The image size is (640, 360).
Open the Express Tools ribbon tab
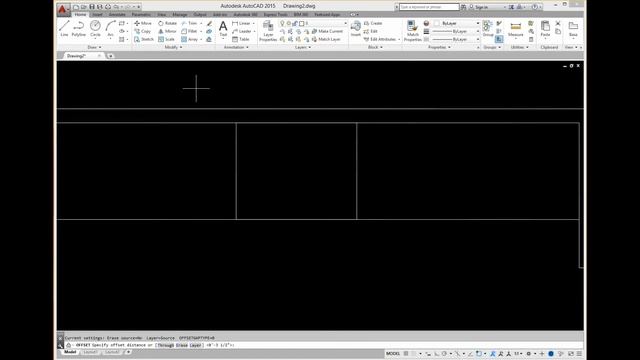[276, 14]
